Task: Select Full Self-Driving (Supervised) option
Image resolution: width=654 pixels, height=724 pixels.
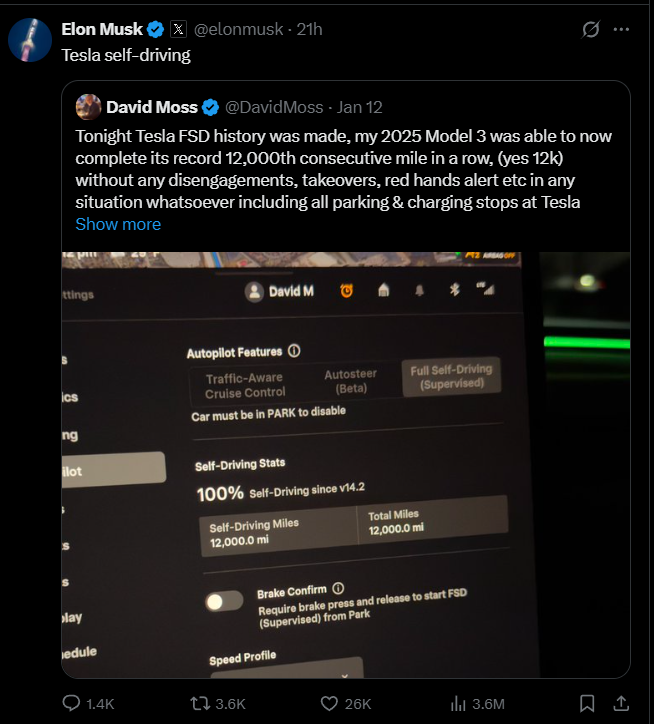Action: (x=451, y=376)
